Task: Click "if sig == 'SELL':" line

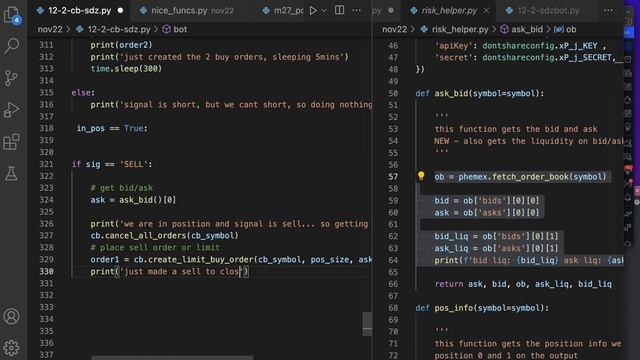Action: tap(112, 164)
